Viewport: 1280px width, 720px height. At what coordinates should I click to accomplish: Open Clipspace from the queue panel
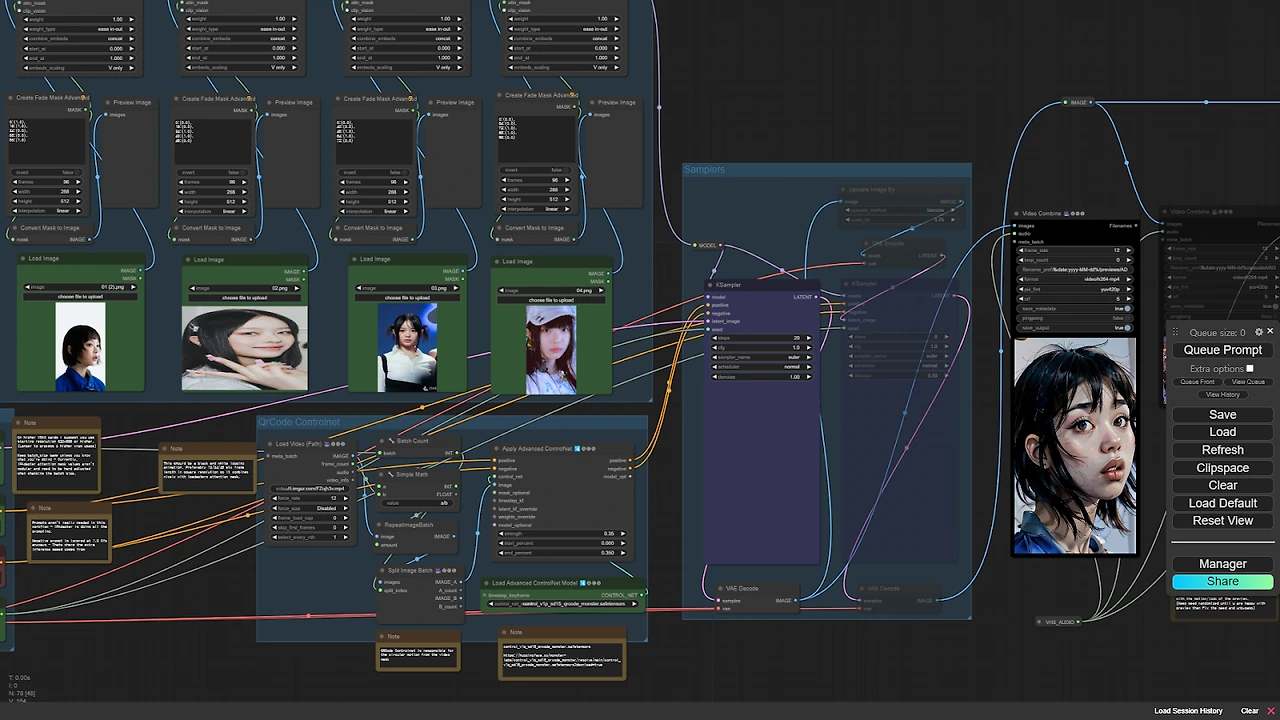click(x=1222, y=468)
